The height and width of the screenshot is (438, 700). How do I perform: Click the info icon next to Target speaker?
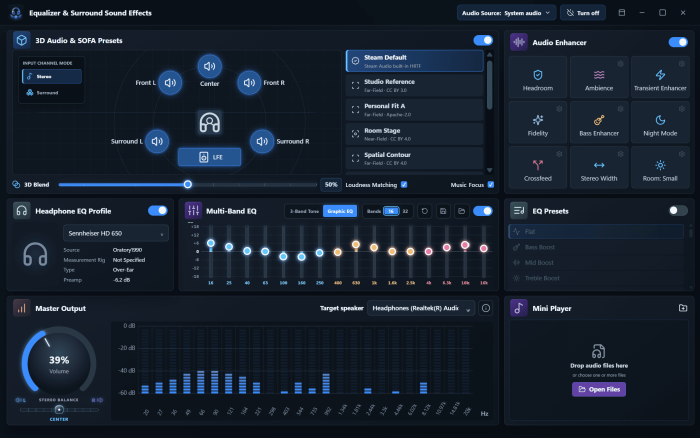tap(486, 308)
